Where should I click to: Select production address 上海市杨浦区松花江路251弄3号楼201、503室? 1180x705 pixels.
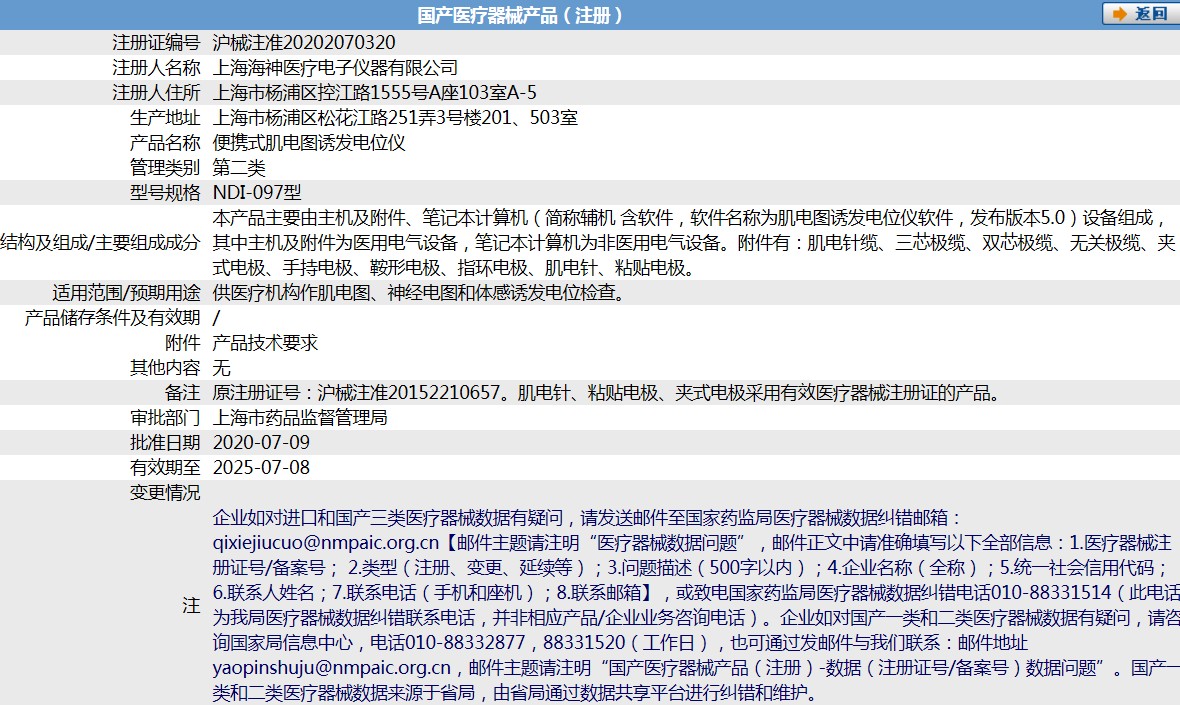pos(395,117)
